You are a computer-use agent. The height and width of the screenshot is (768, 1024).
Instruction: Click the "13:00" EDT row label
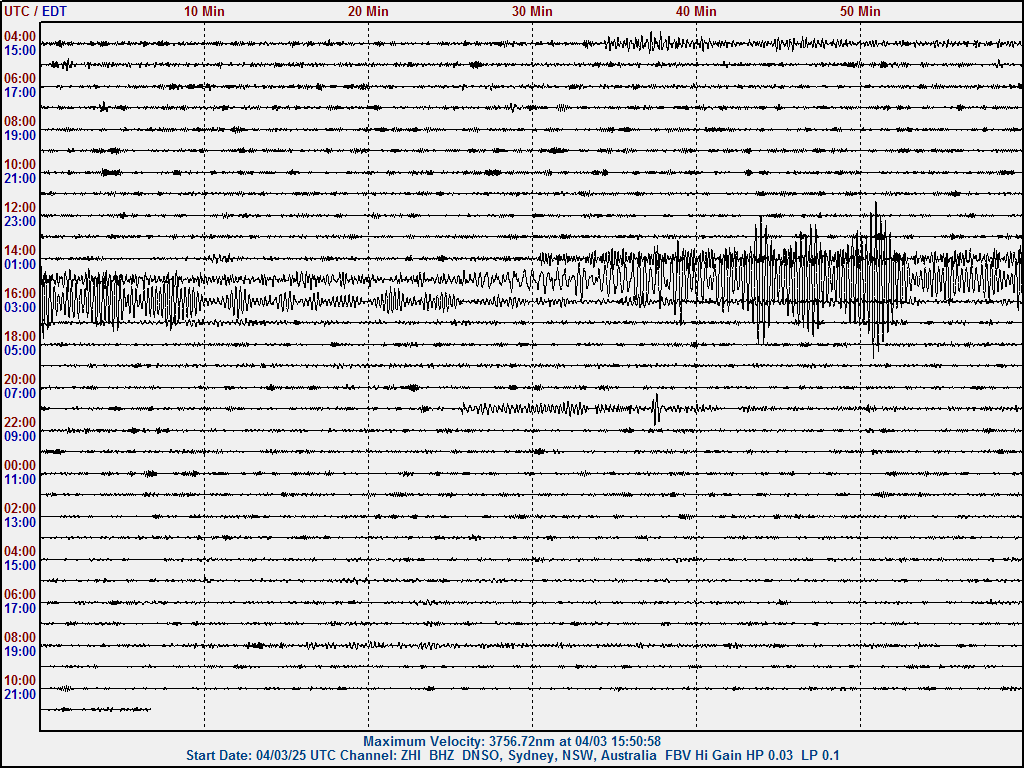pyautogui.click(x=20, y=523)
